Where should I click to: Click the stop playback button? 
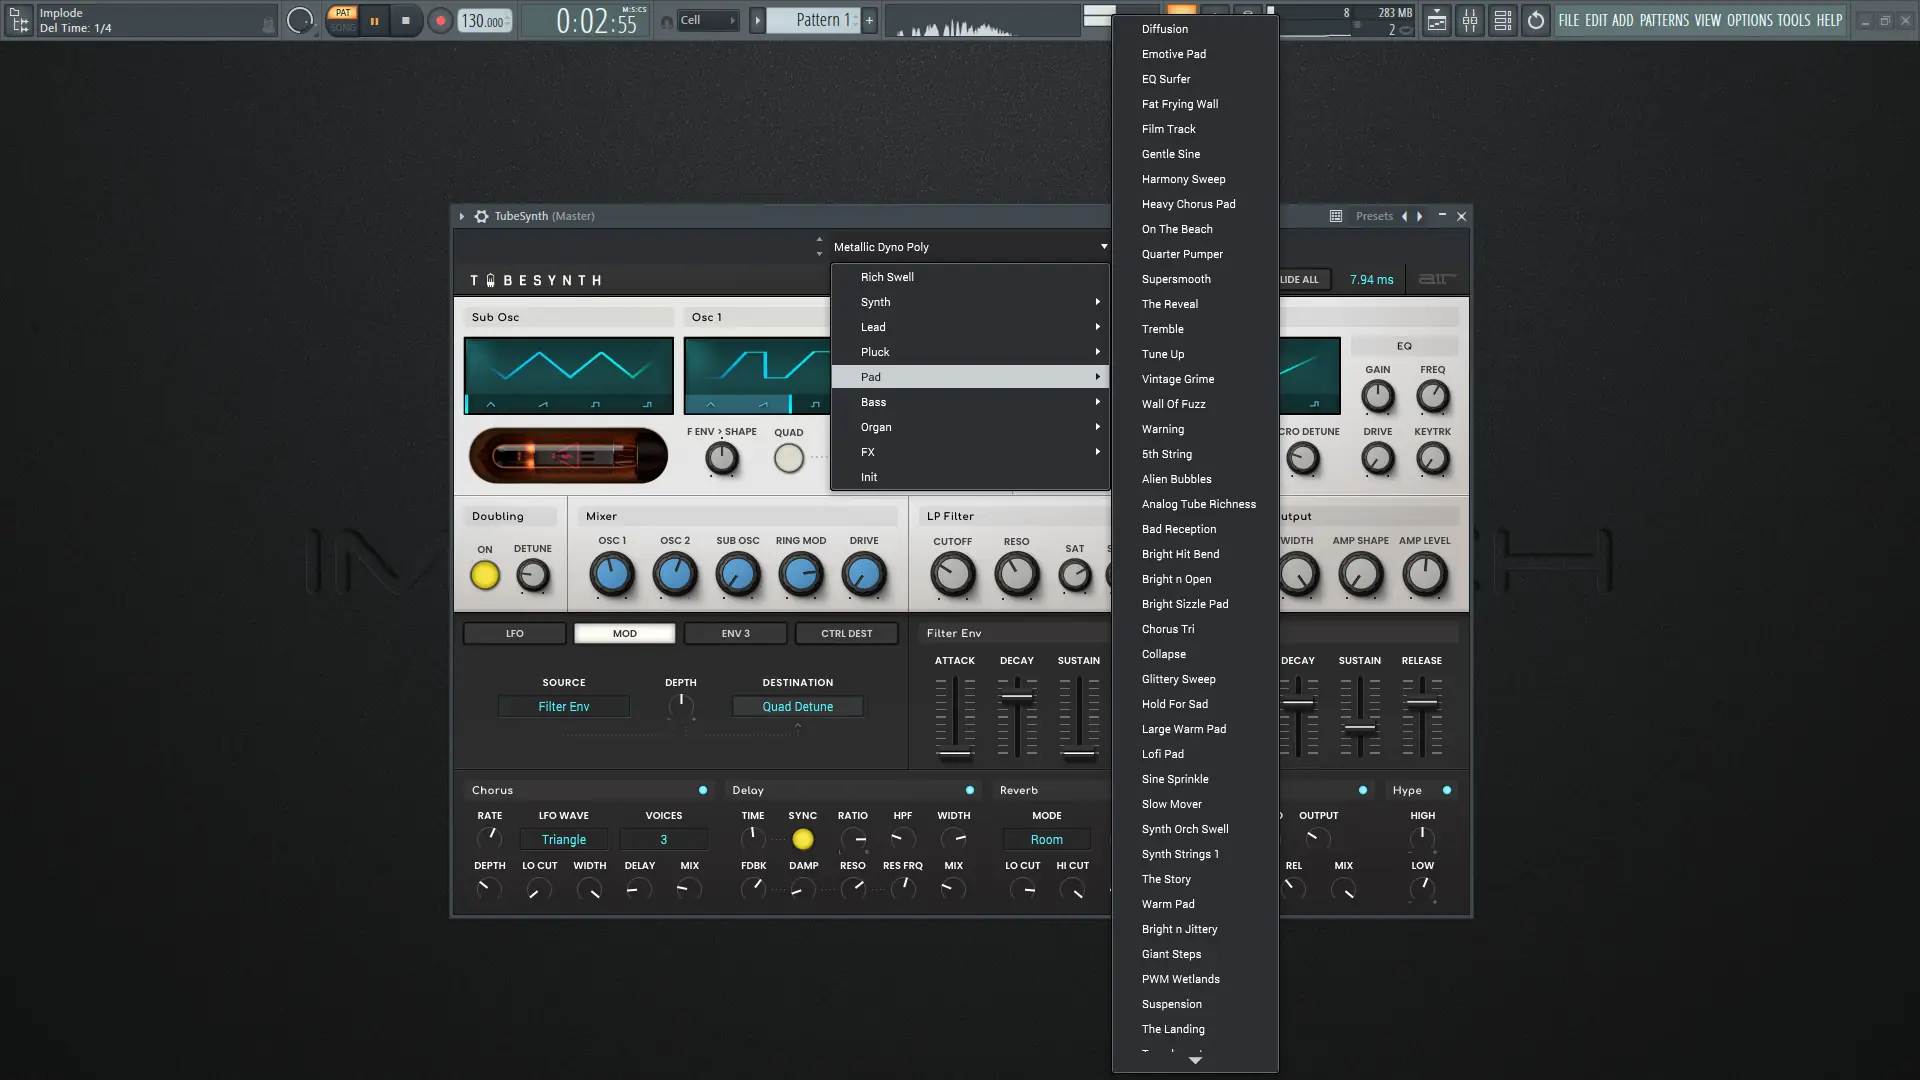click(405, 20)
